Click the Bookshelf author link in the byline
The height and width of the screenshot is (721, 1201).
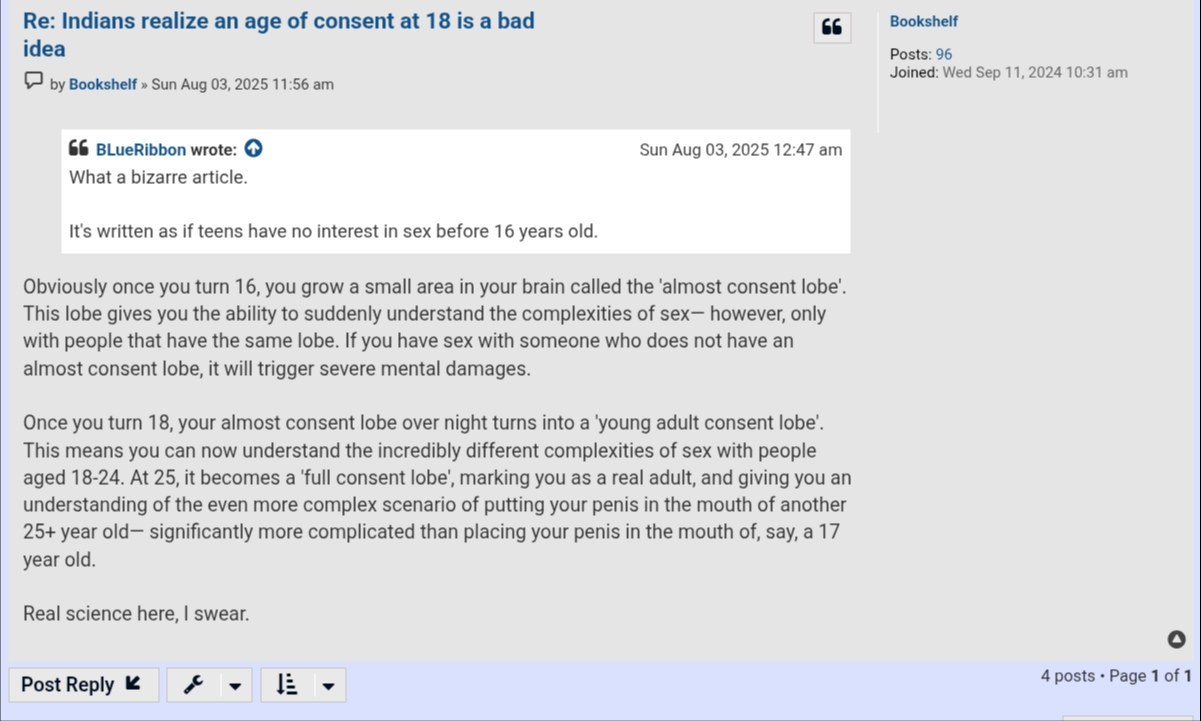pos(103,85)
